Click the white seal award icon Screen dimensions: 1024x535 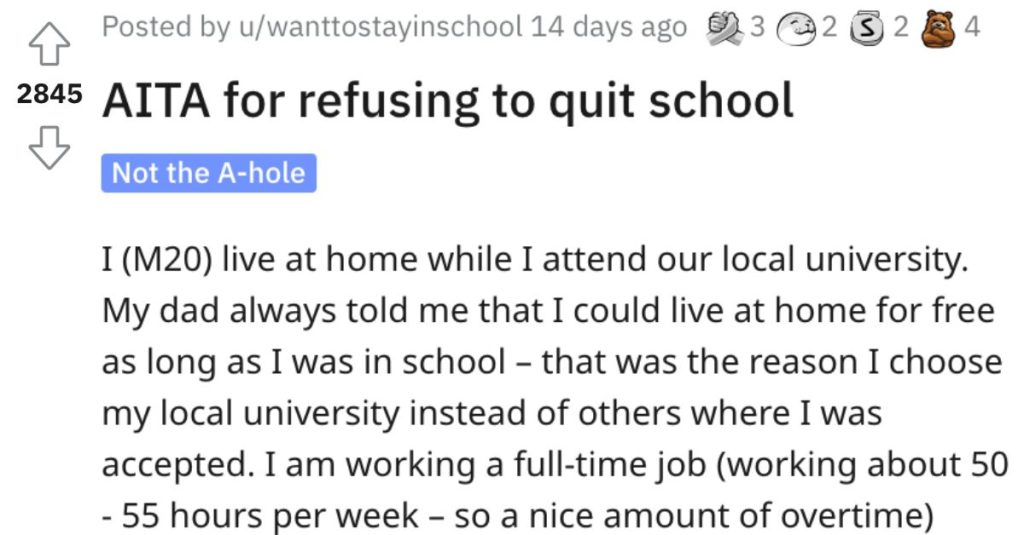click(x=797, y=29)
